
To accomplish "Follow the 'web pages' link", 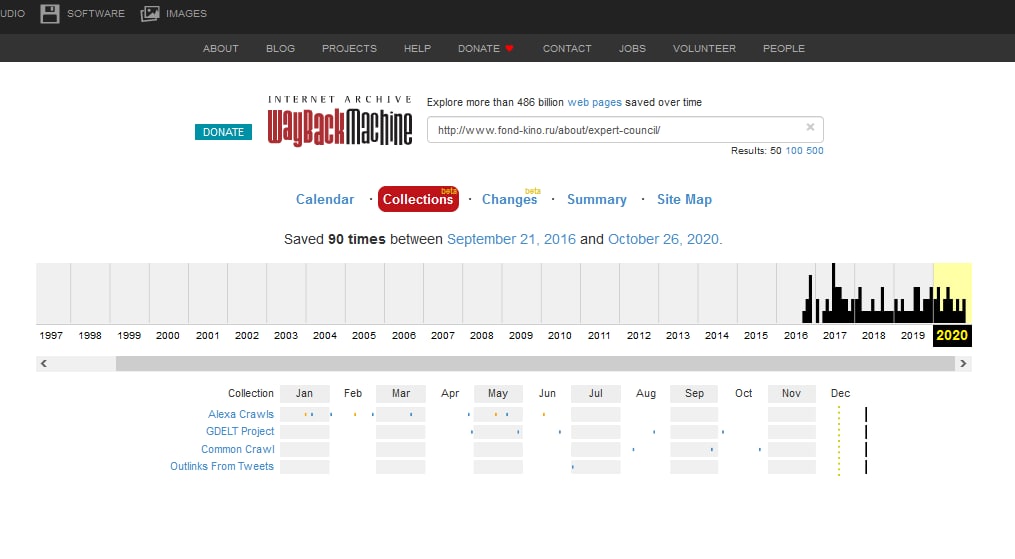I will tap(594, 102).
